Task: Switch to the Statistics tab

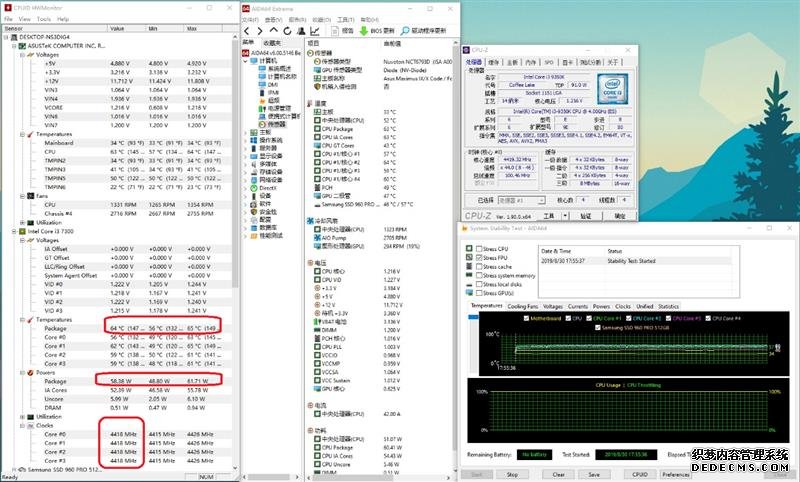Action: [668, 307]
